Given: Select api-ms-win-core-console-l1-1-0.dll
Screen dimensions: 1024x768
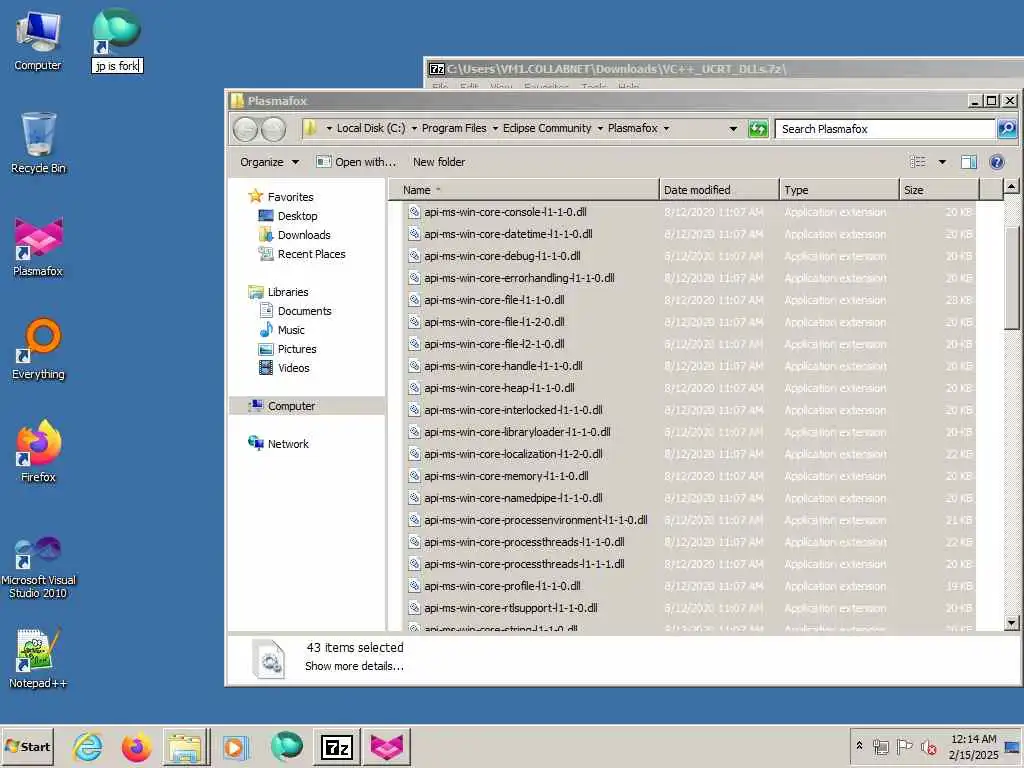Looking at the screenshot, I should (x=690, y=212).
